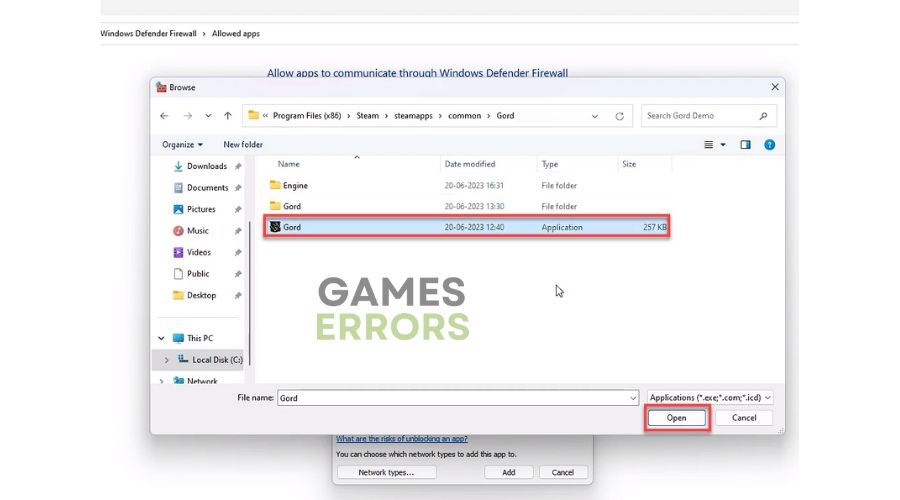Click the search magnifier icon
Image resolution: width=900 pixels, height=500 pixels.
pyautogui.click(x=763, y=116)
